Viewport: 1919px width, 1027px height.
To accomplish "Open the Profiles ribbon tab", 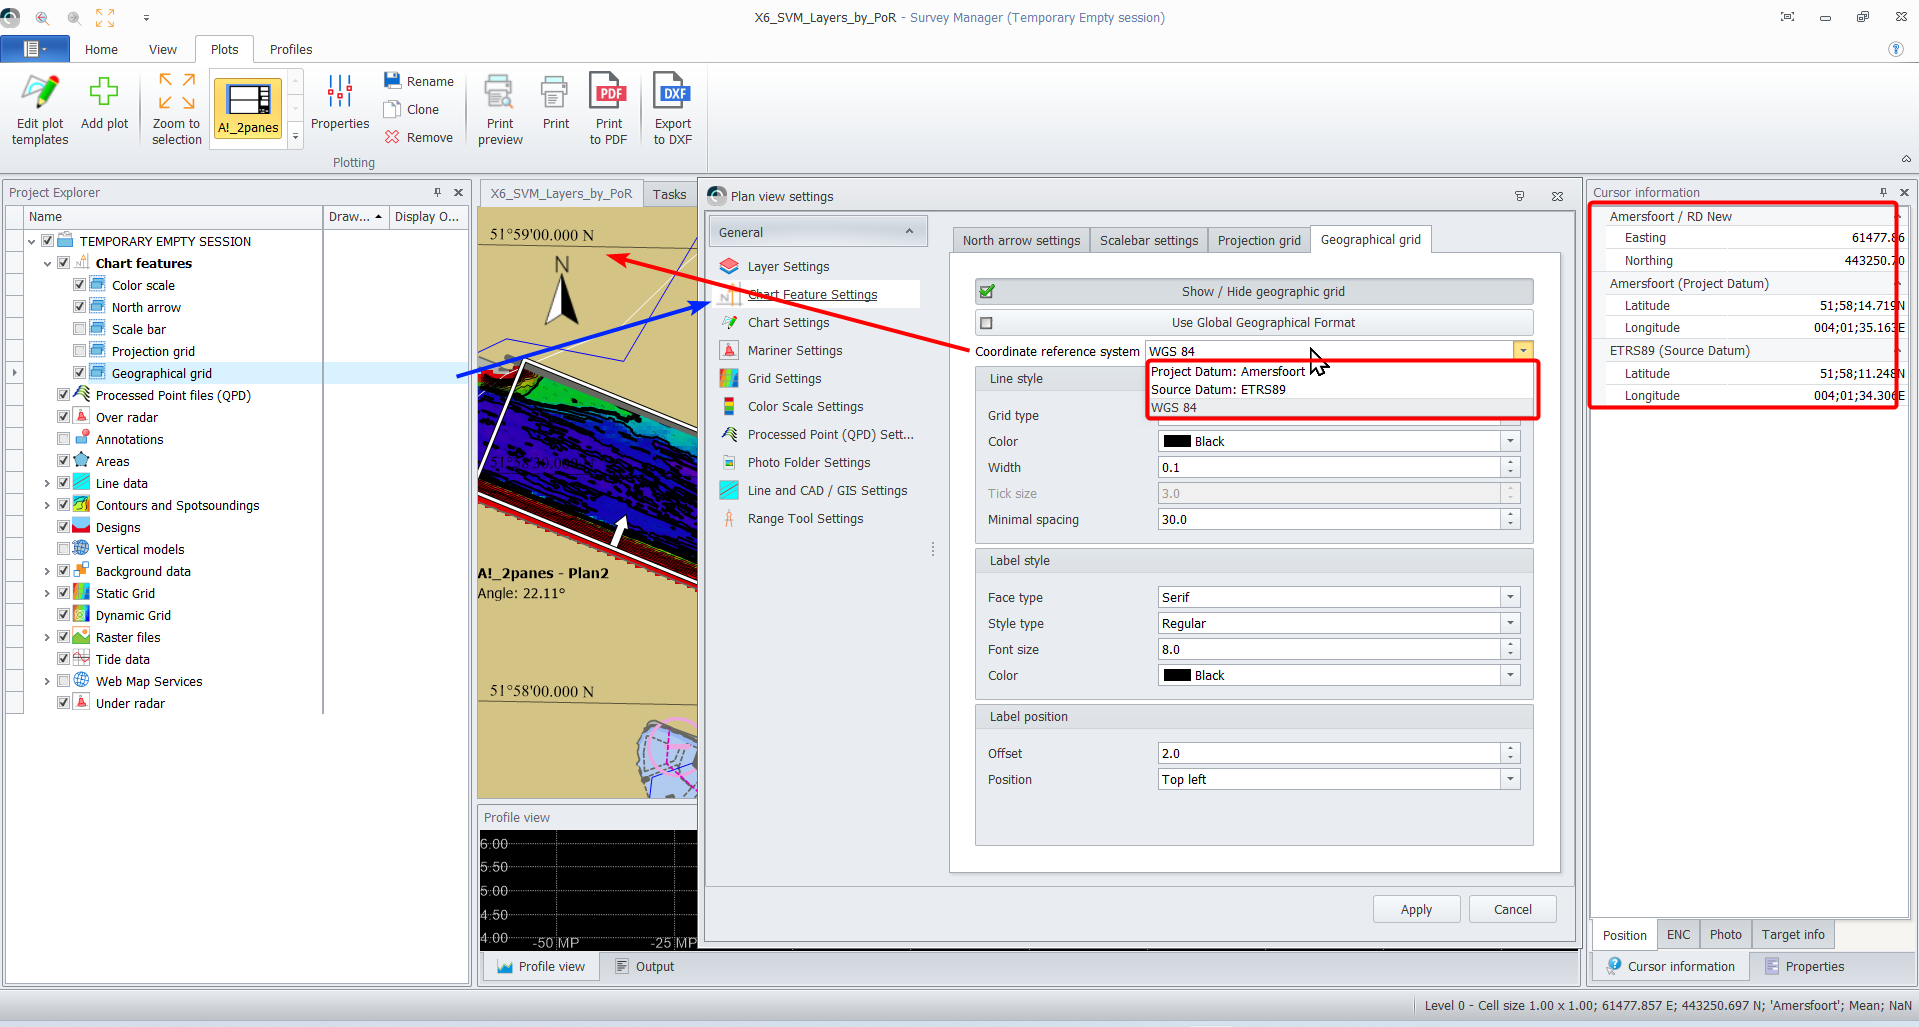I will [x=290, y=49].
